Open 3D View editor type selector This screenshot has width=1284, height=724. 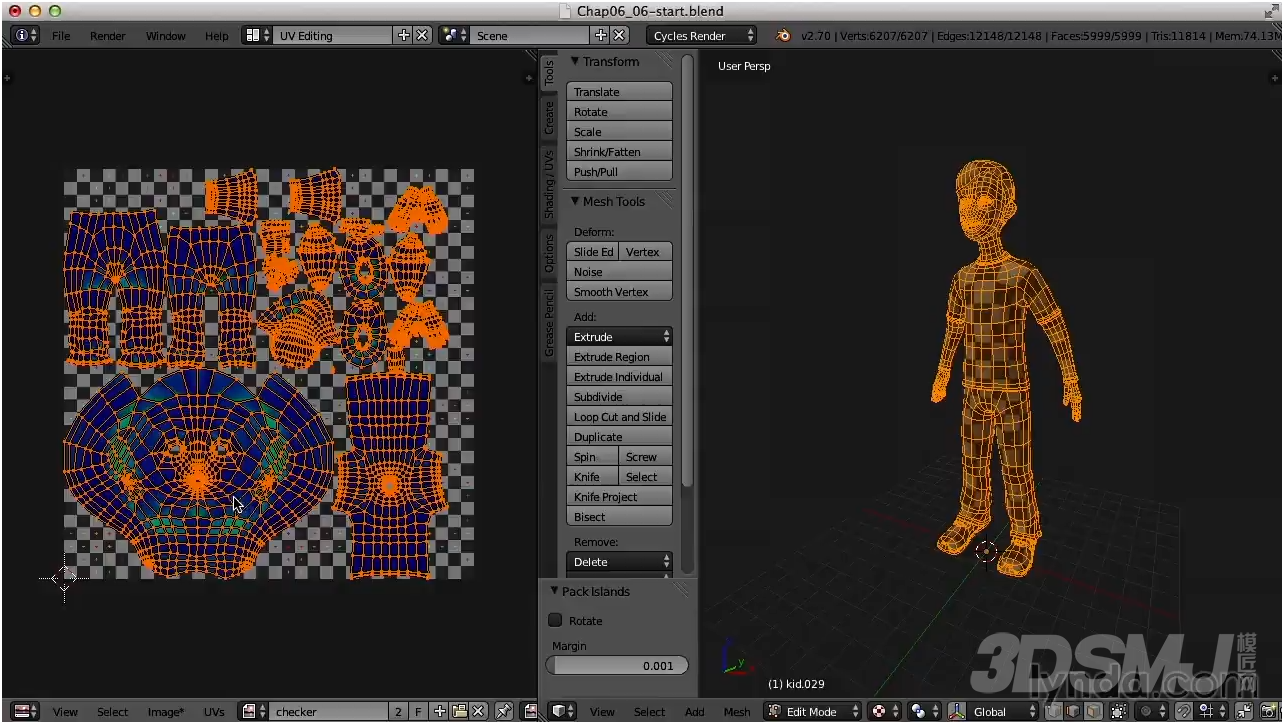coord(563,711)
